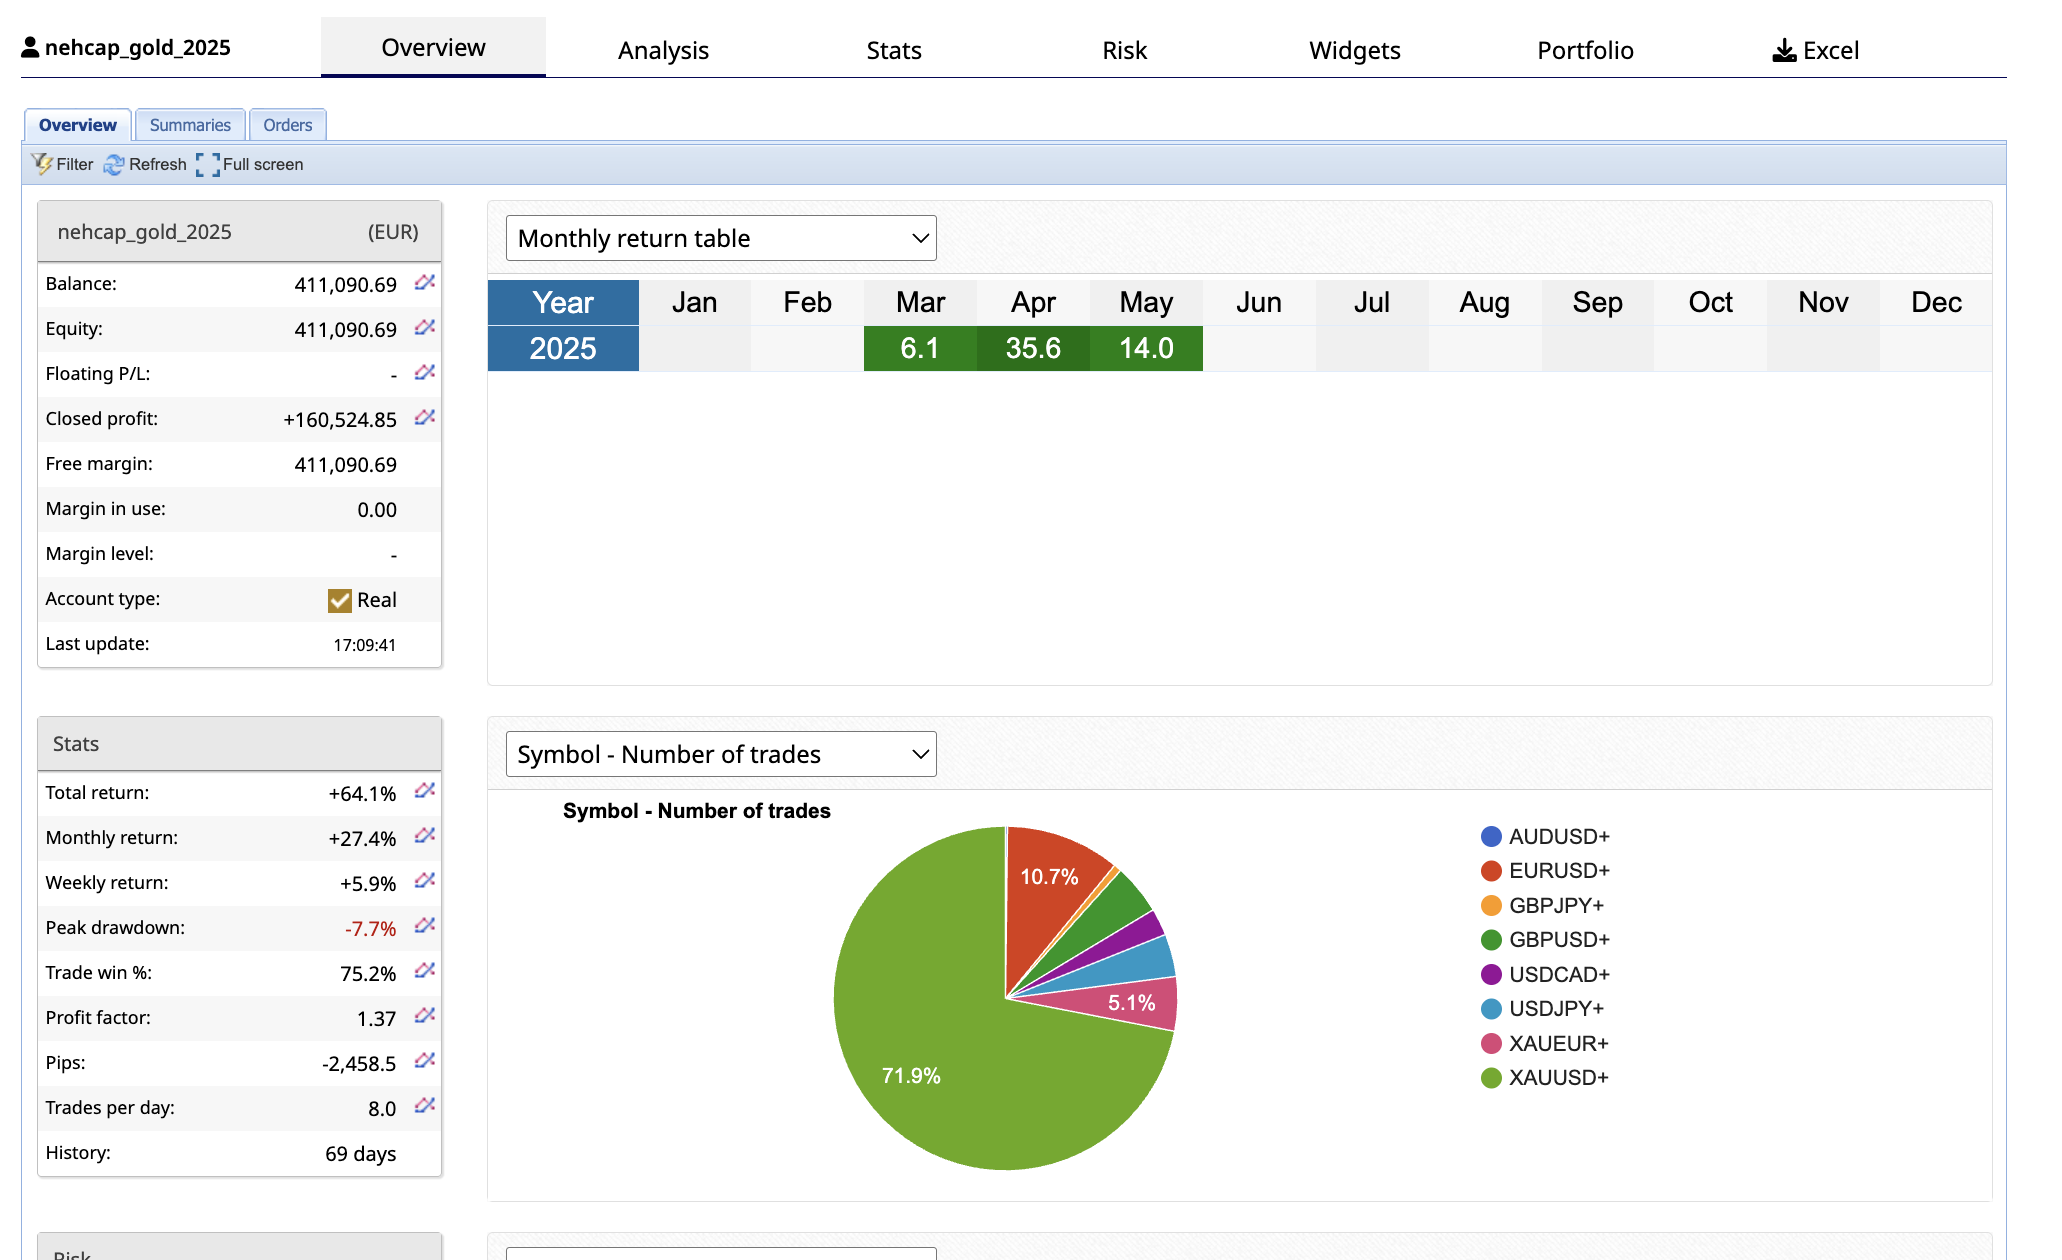Open the Monthly return table dropdown

[720, 238]
